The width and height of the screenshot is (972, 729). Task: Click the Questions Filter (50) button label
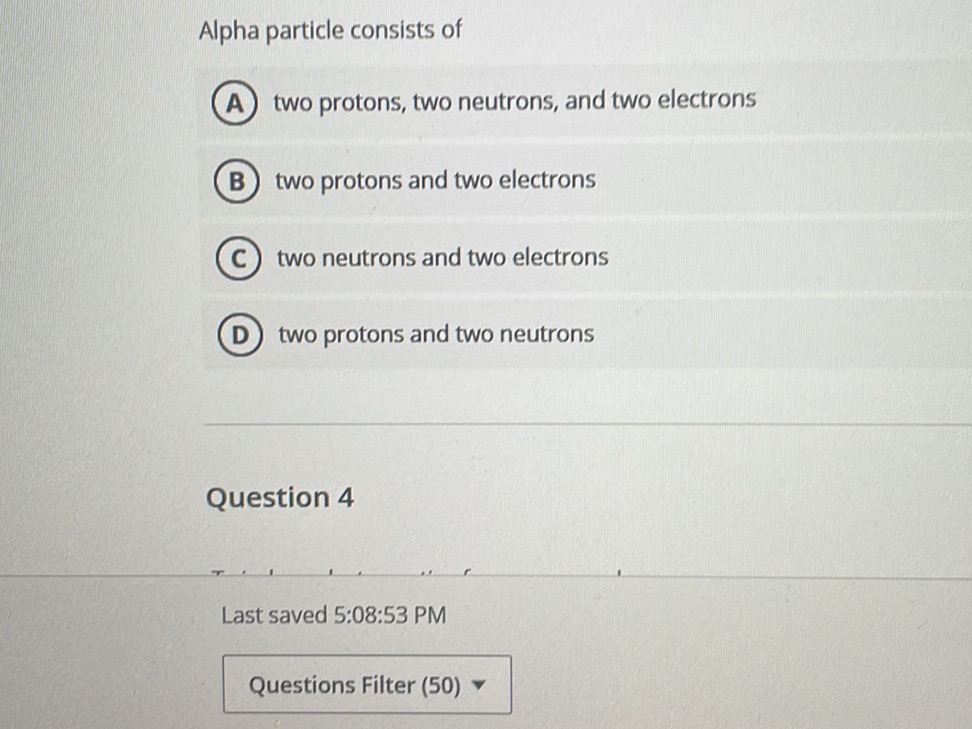coord(351,685)
